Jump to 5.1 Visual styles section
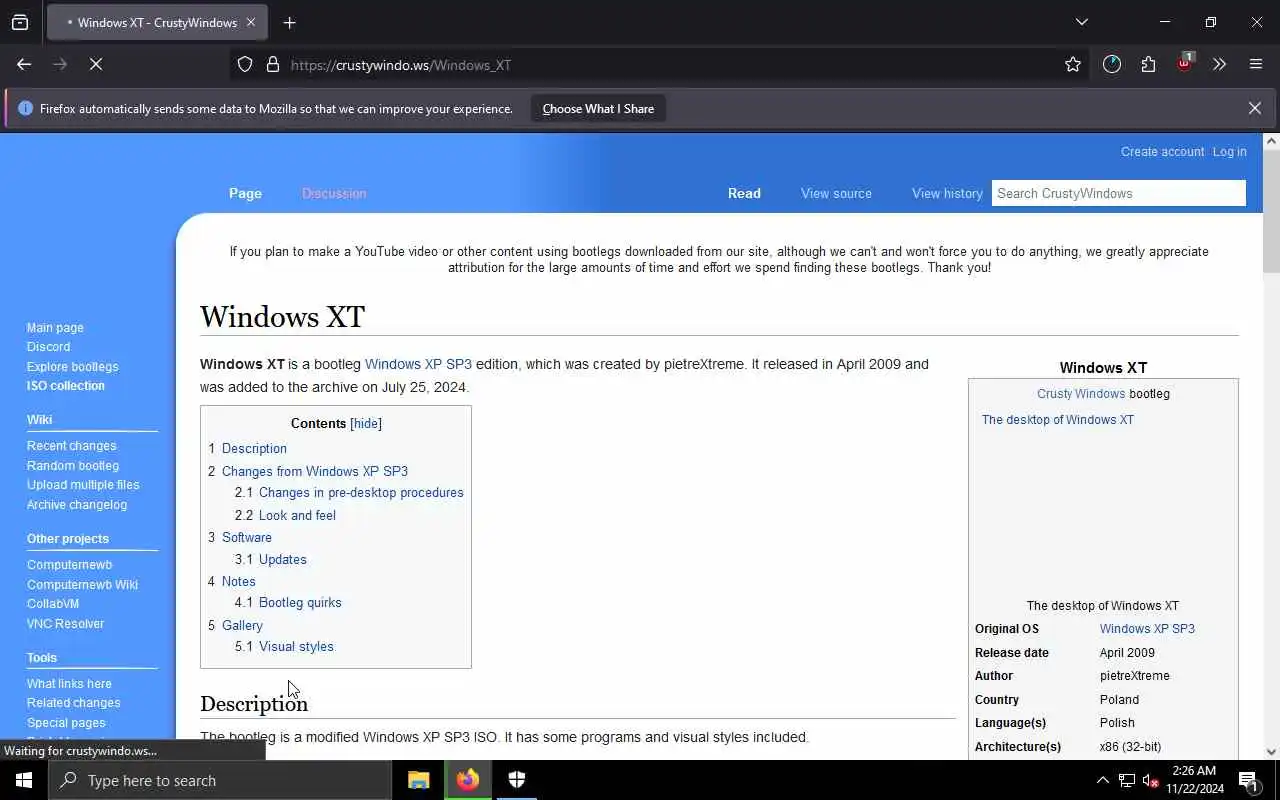Image resolution: width=1280 pixels, height=800 pixels. (x=284, y=647)
